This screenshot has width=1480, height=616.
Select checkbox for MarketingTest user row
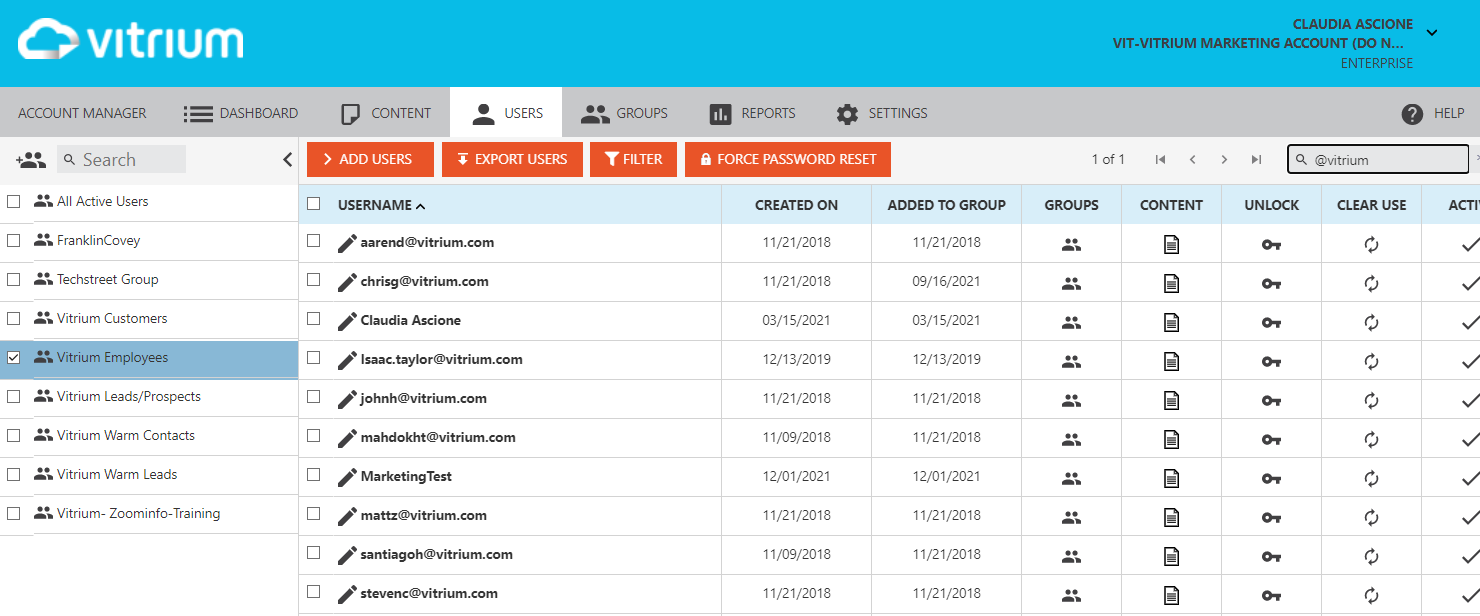pos(314,475)
